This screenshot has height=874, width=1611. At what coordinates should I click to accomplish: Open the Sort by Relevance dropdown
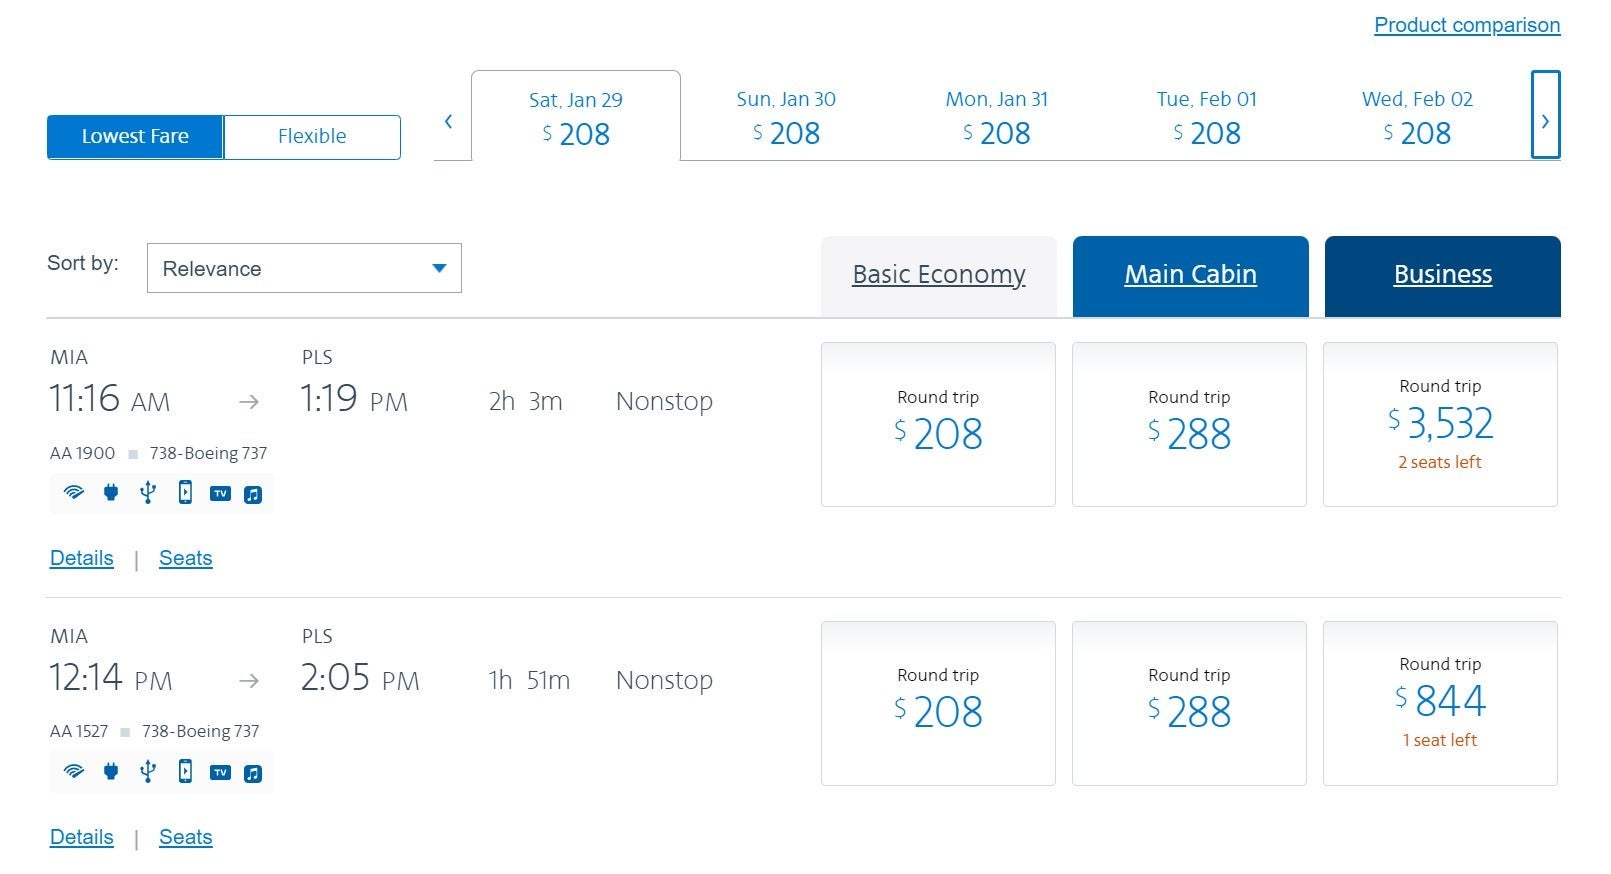pyautogui.click(x=304, y=268)
